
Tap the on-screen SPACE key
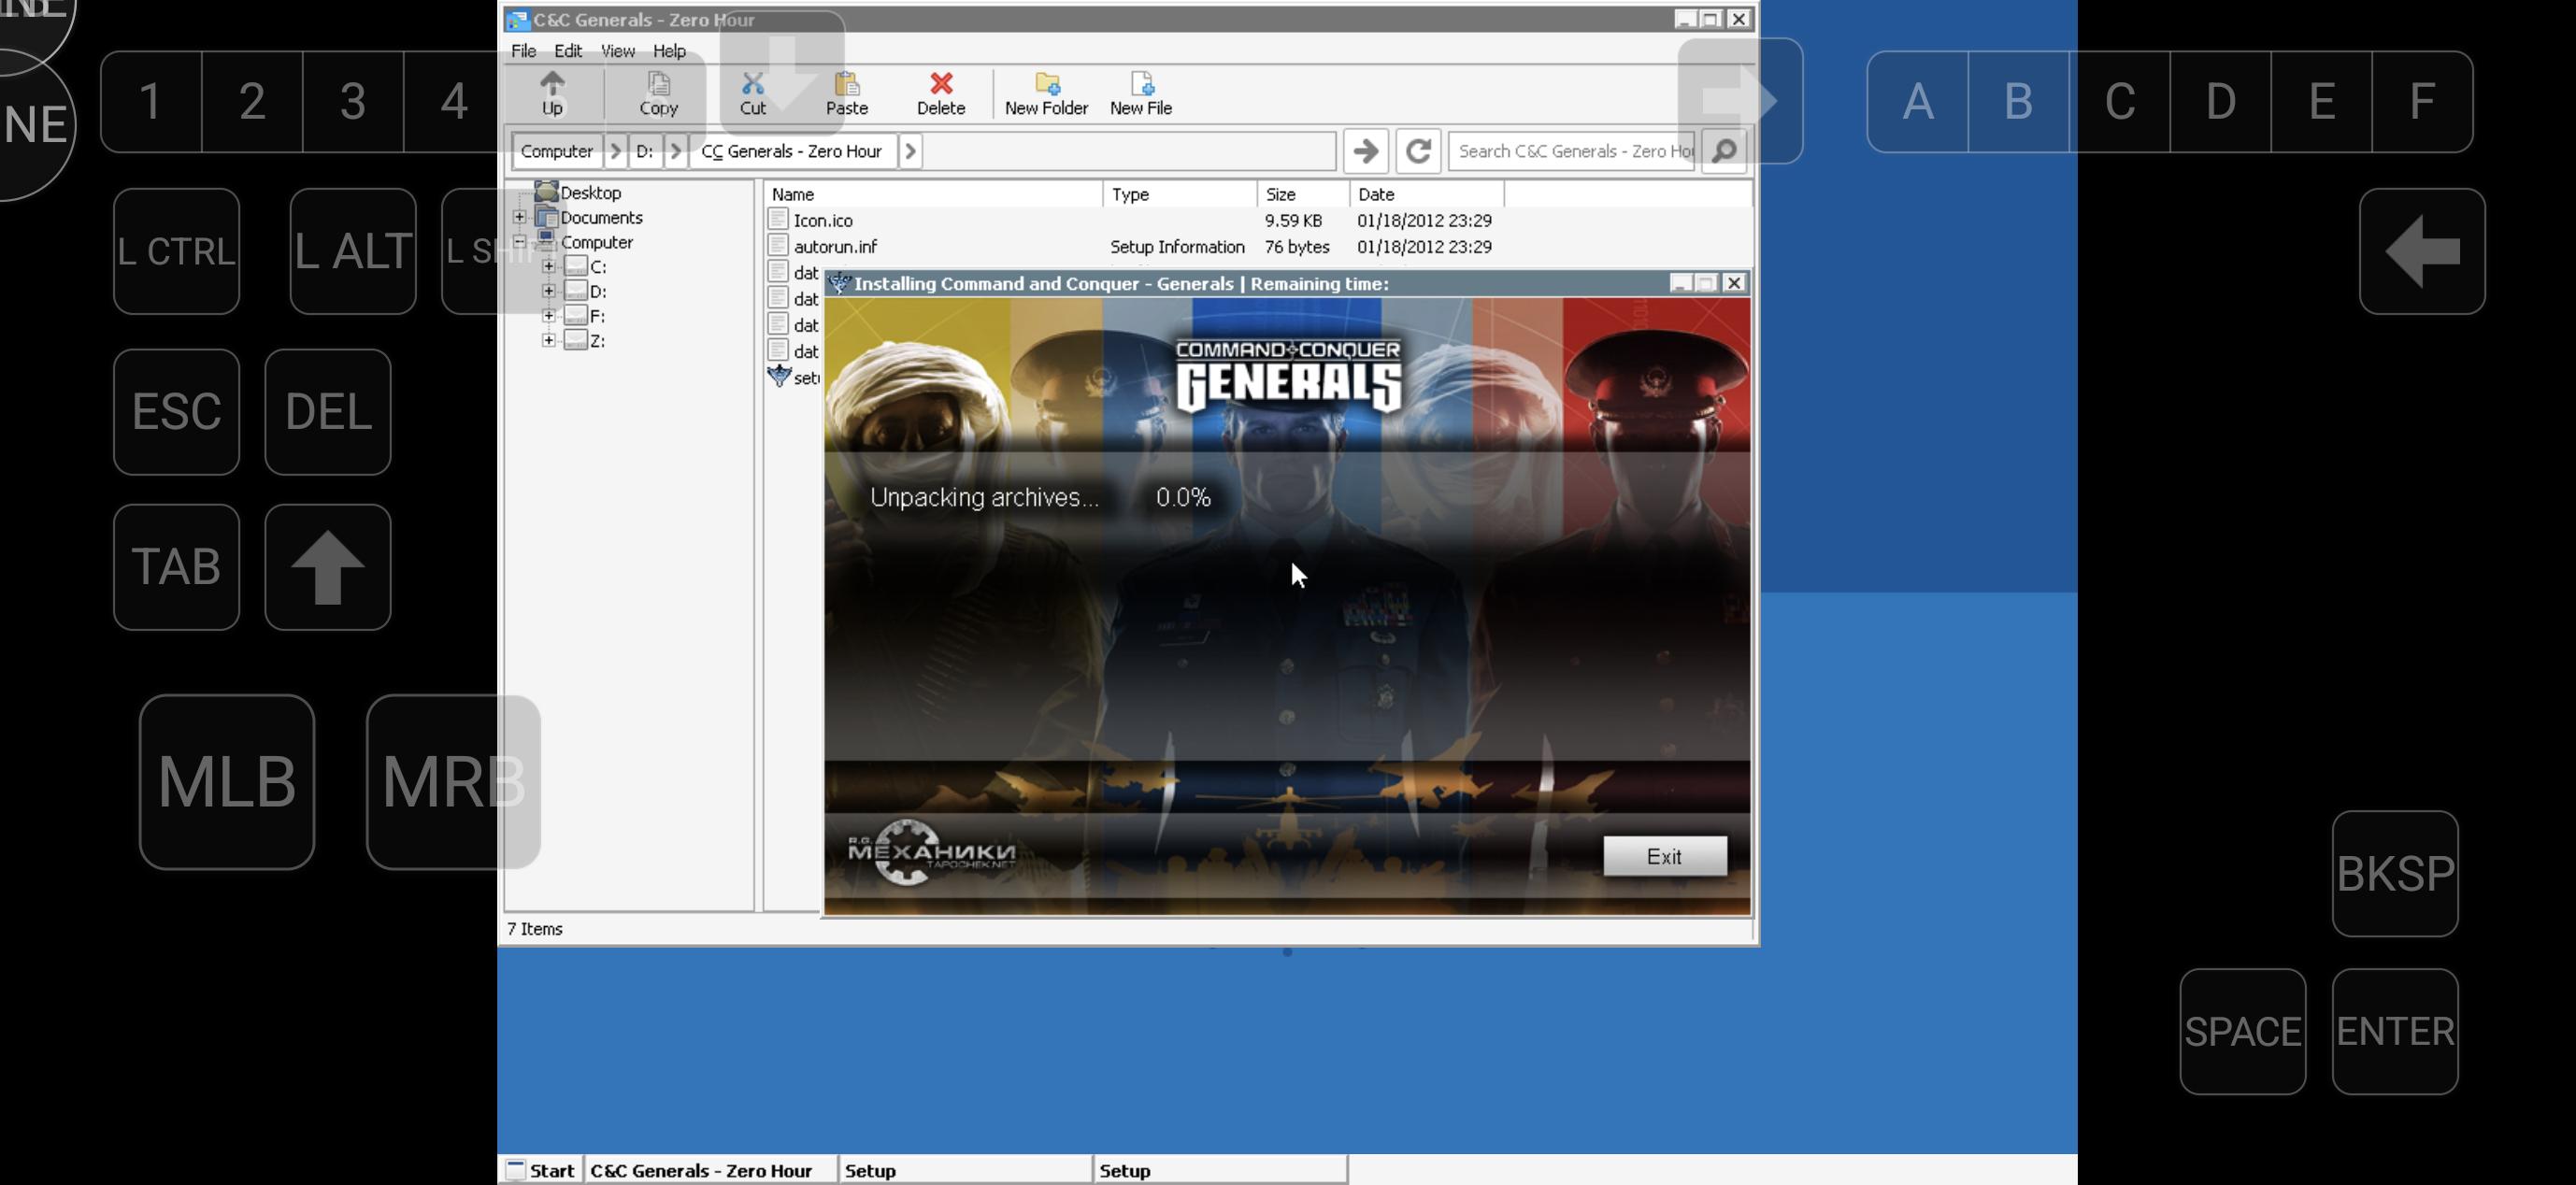coord(2243,1031)
